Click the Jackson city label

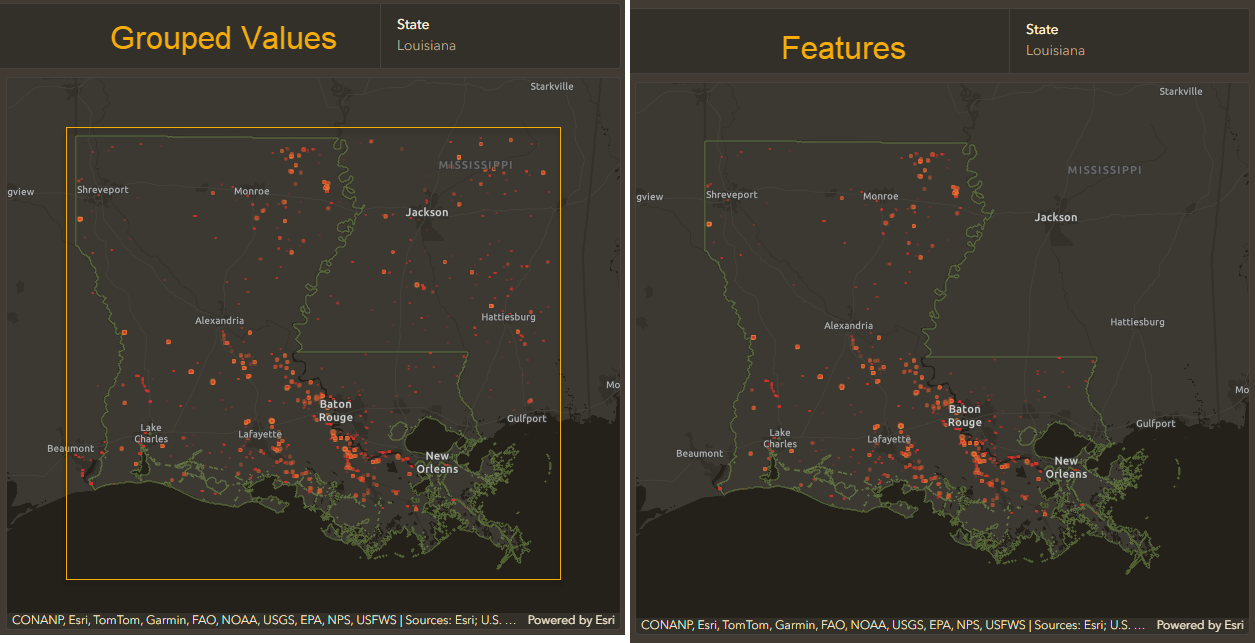pos(427,211)
